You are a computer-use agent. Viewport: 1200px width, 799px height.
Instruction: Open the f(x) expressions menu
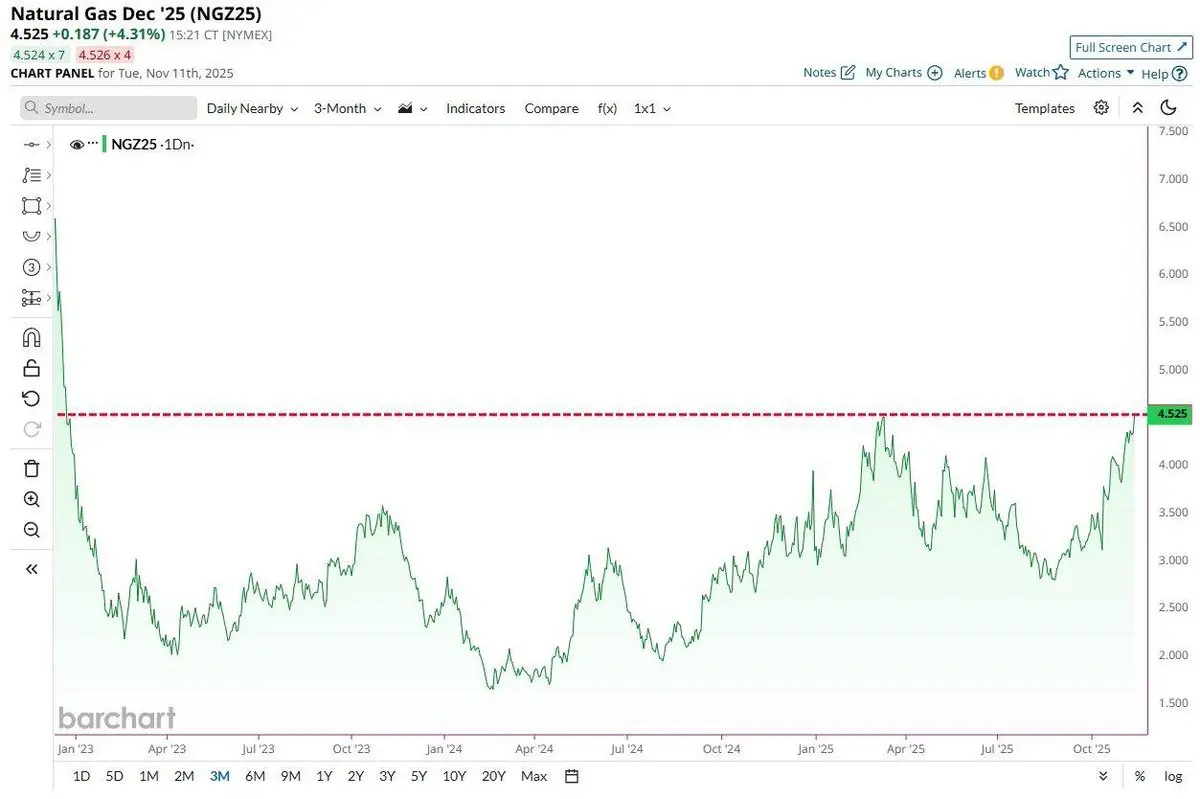coord(607,108)
